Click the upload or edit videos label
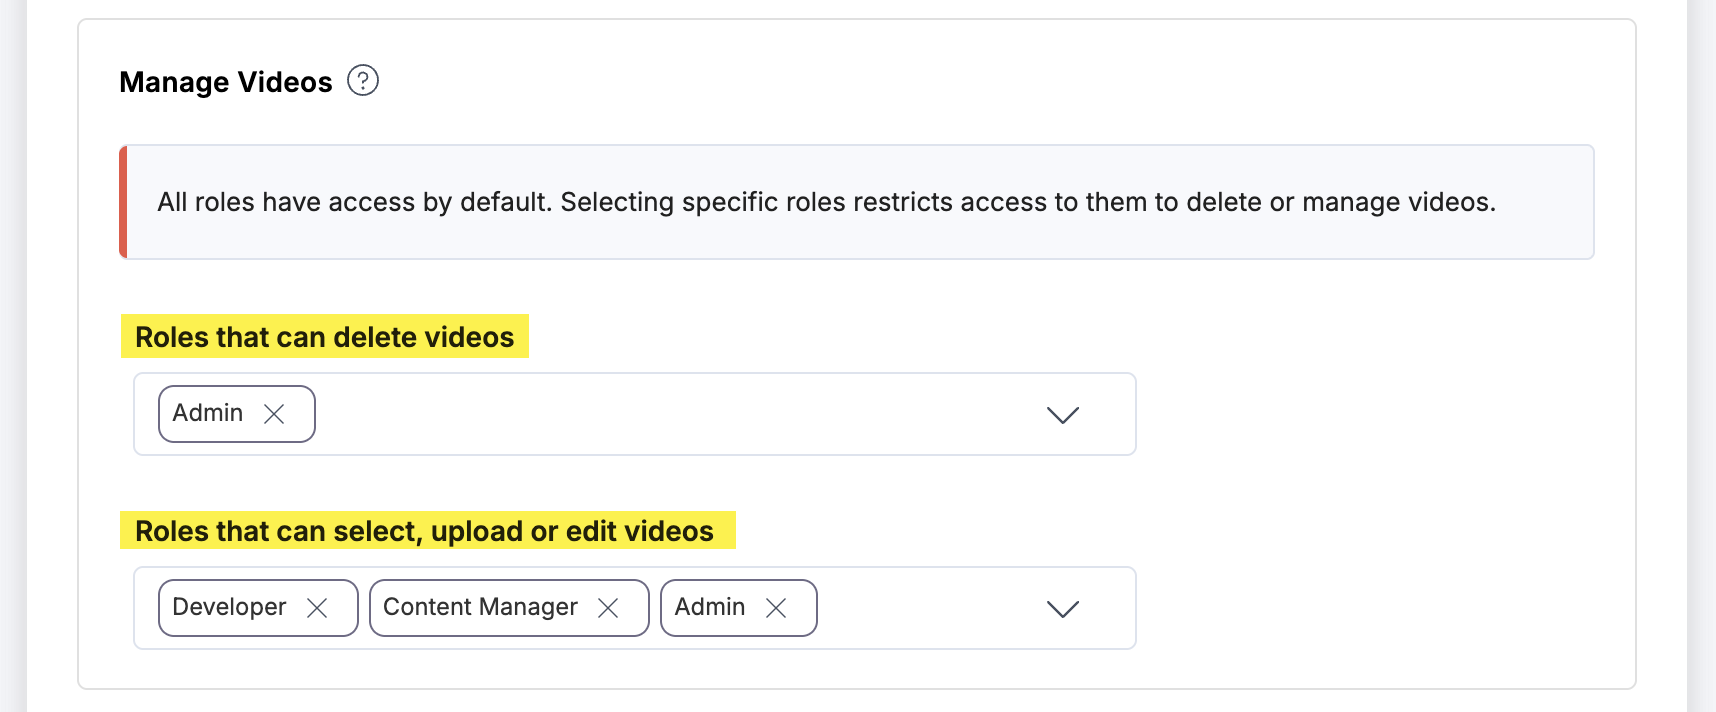The height and width of the screenshot is (712, 1716). [428, 531]
